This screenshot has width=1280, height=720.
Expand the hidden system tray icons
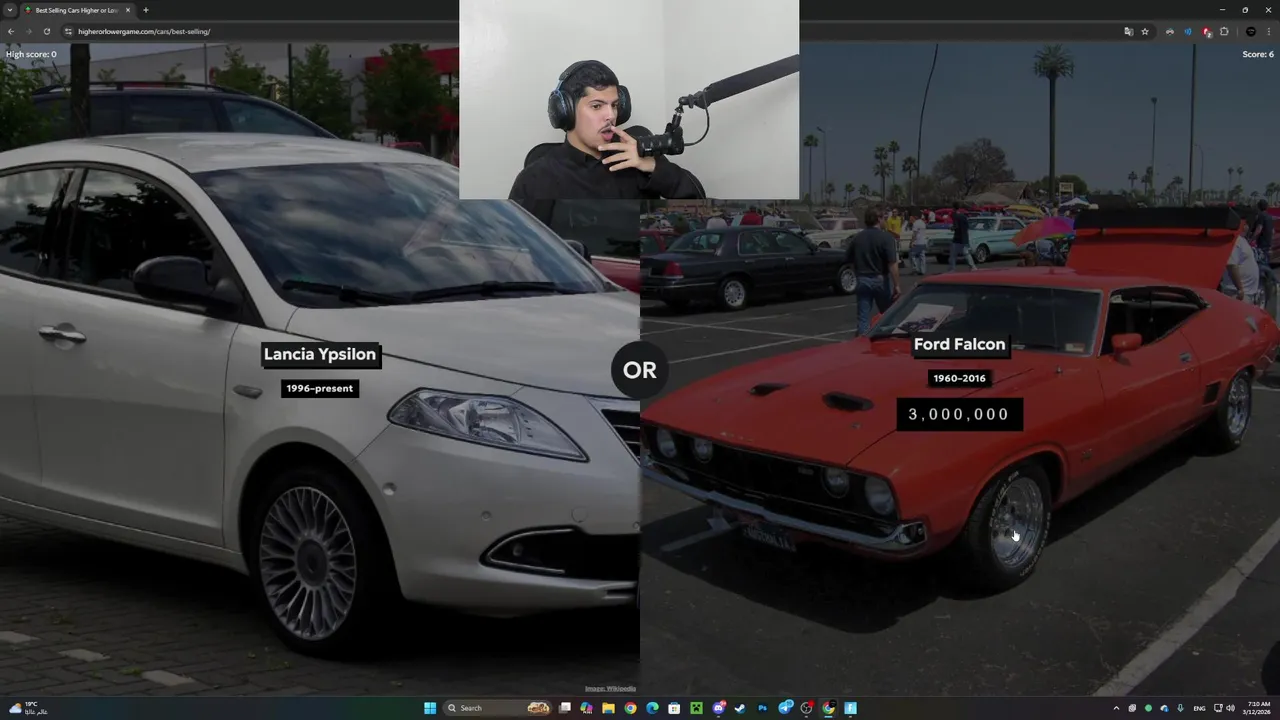(1118, 708)
